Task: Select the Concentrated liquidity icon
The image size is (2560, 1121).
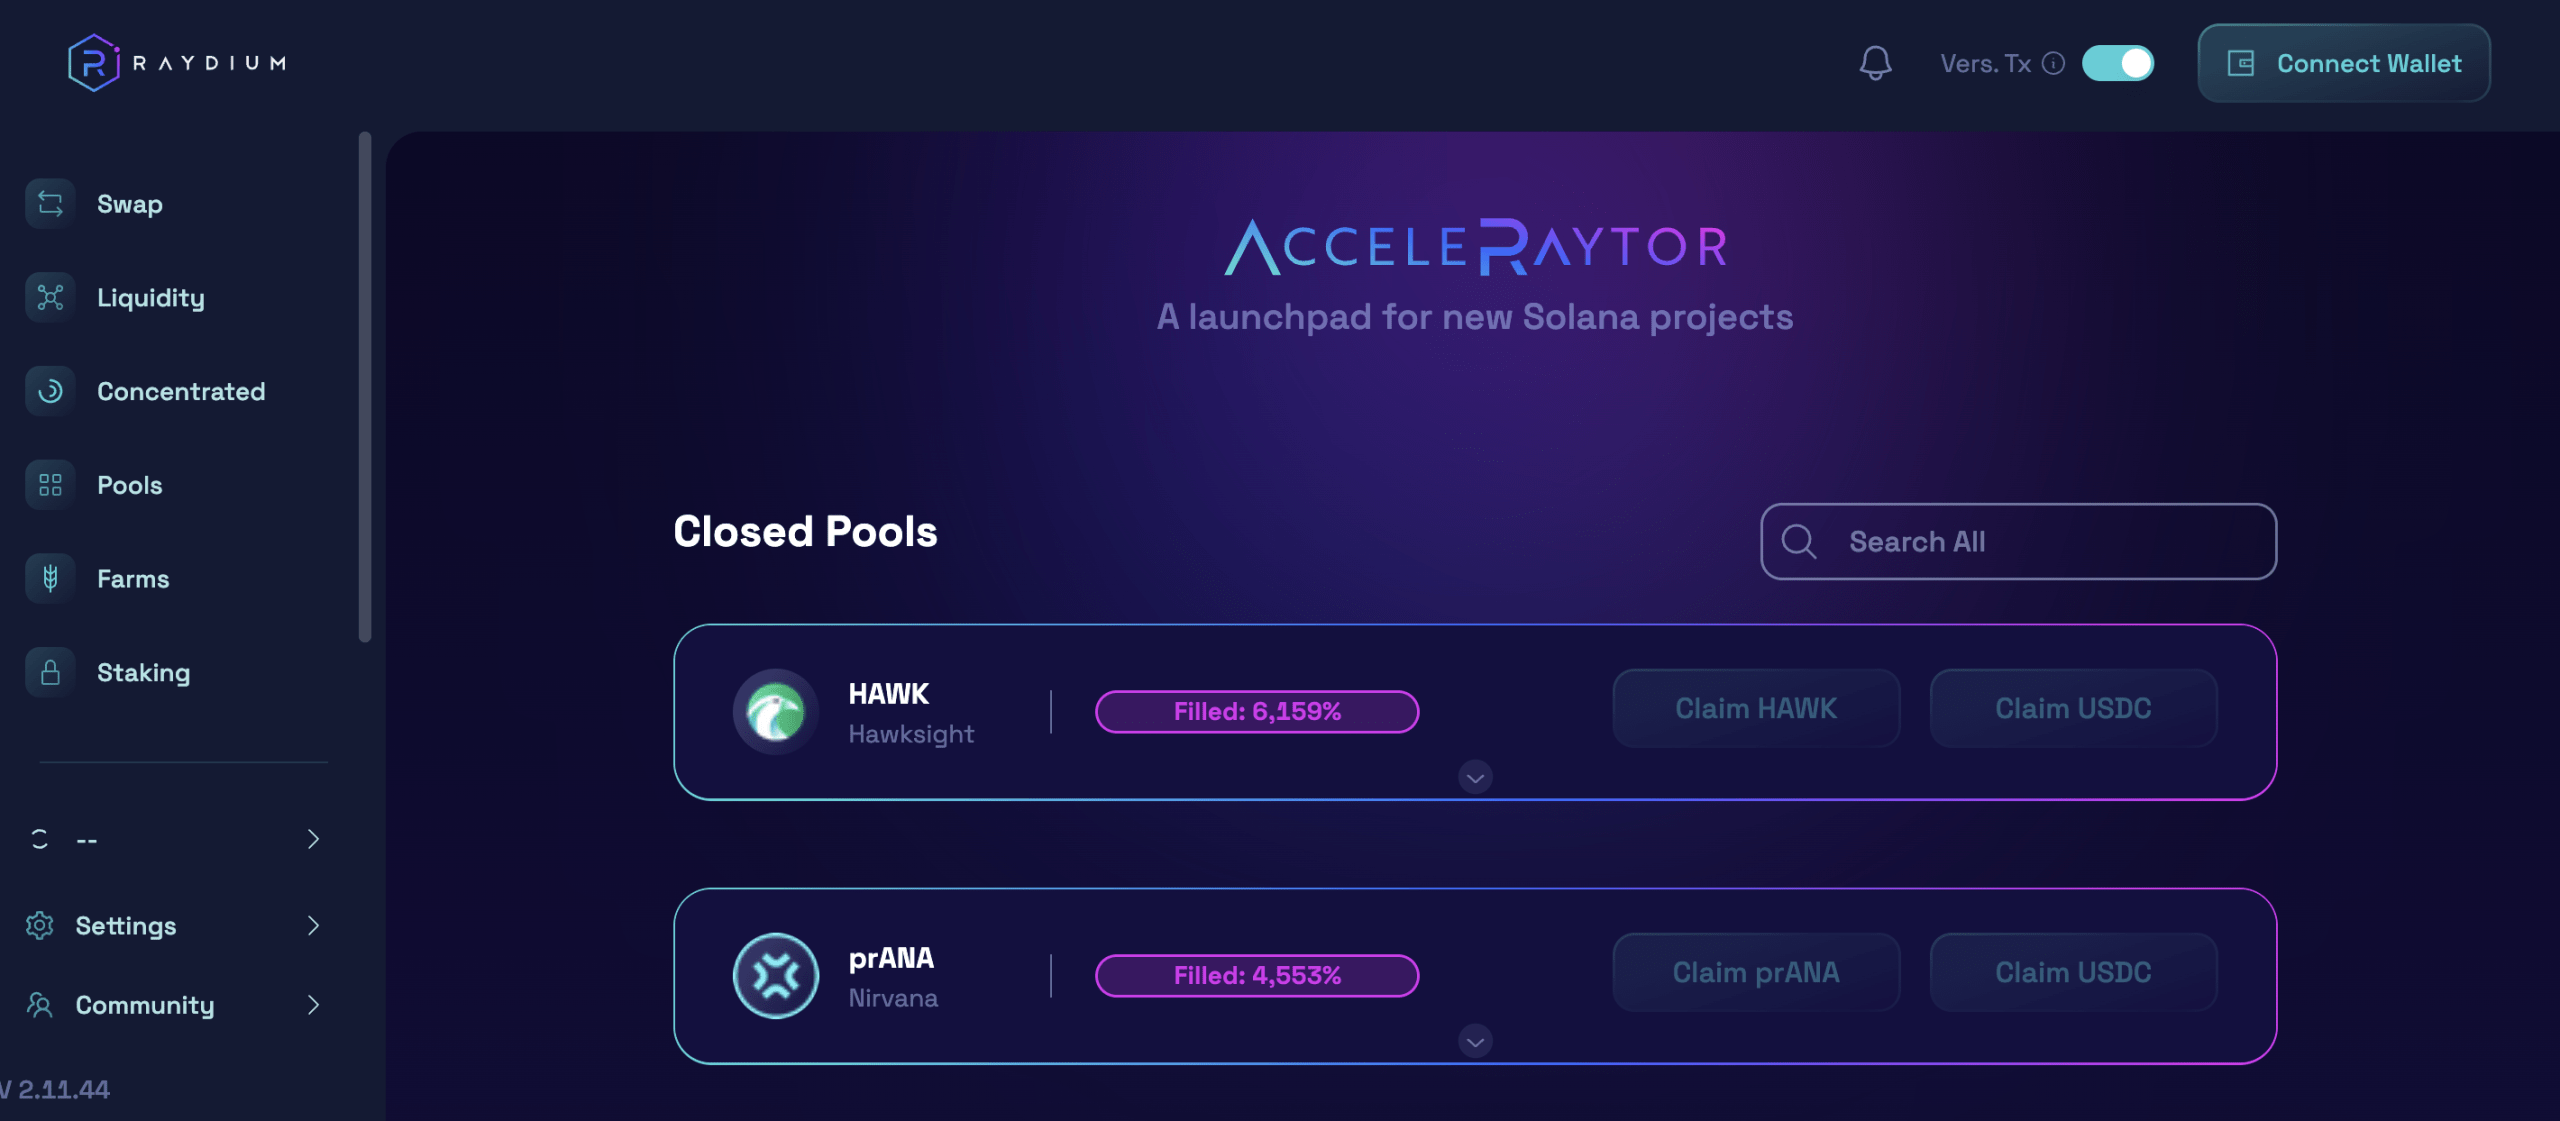Action: (x=49, y=391)
